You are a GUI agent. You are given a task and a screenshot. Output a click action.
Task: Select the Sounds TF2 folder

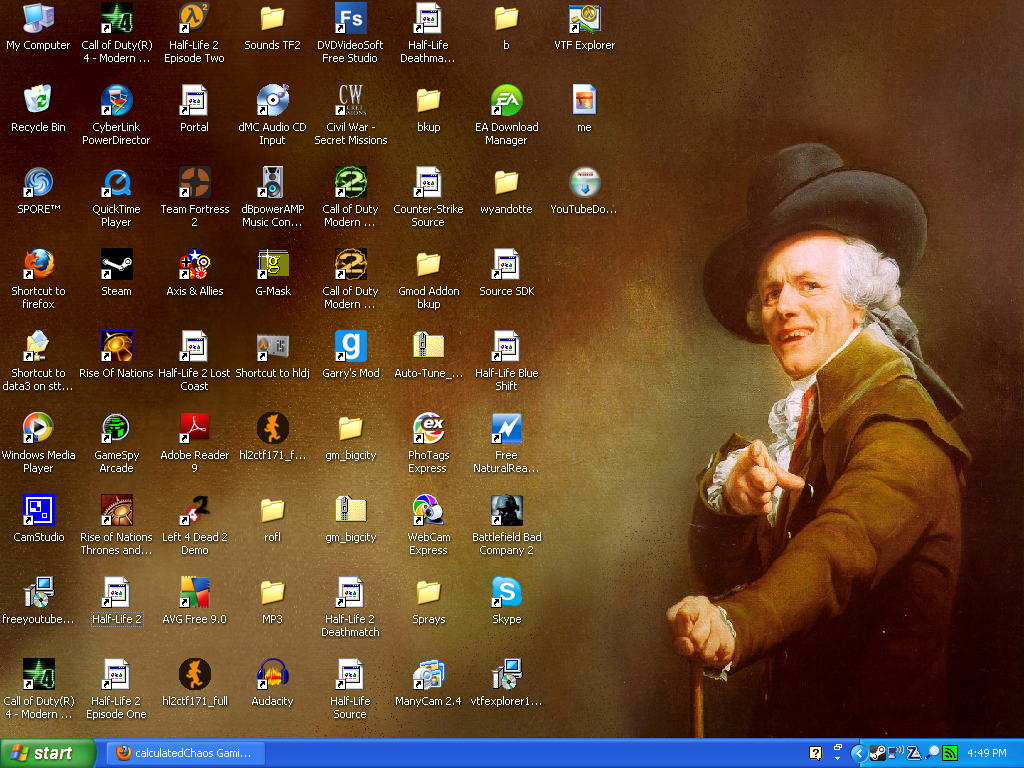click(272, 19)
